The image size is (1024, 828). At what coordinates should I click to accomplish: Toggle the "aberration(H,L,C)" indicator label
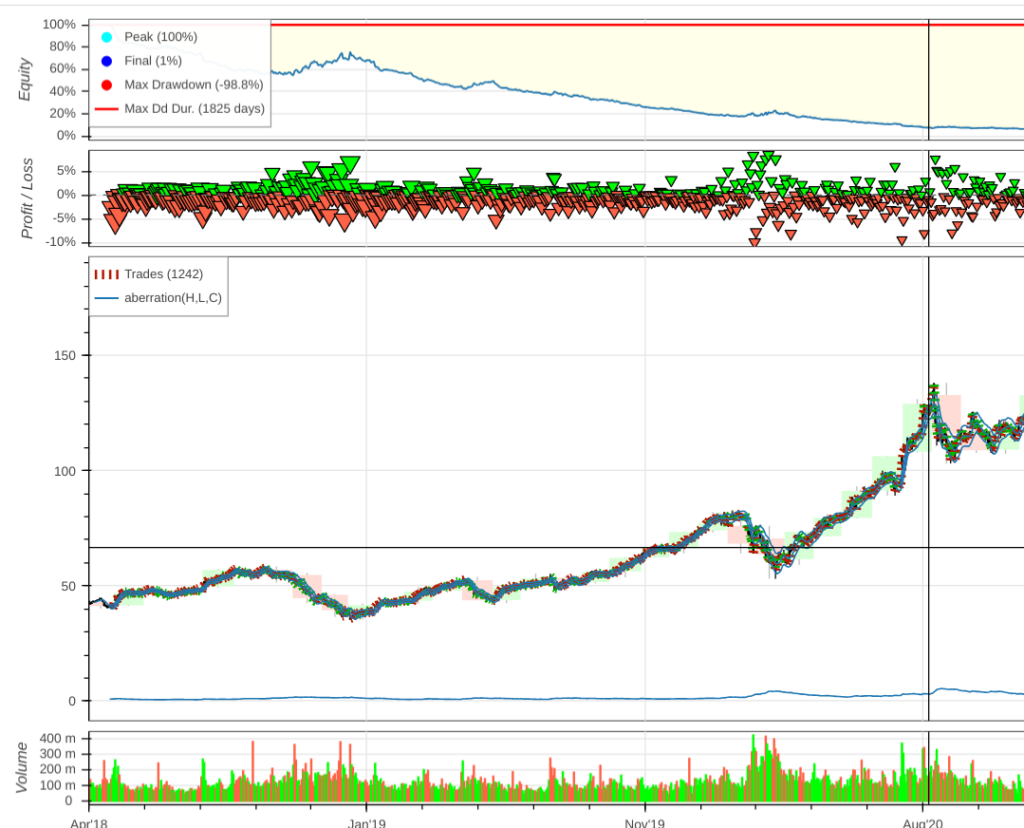(172, 298)
